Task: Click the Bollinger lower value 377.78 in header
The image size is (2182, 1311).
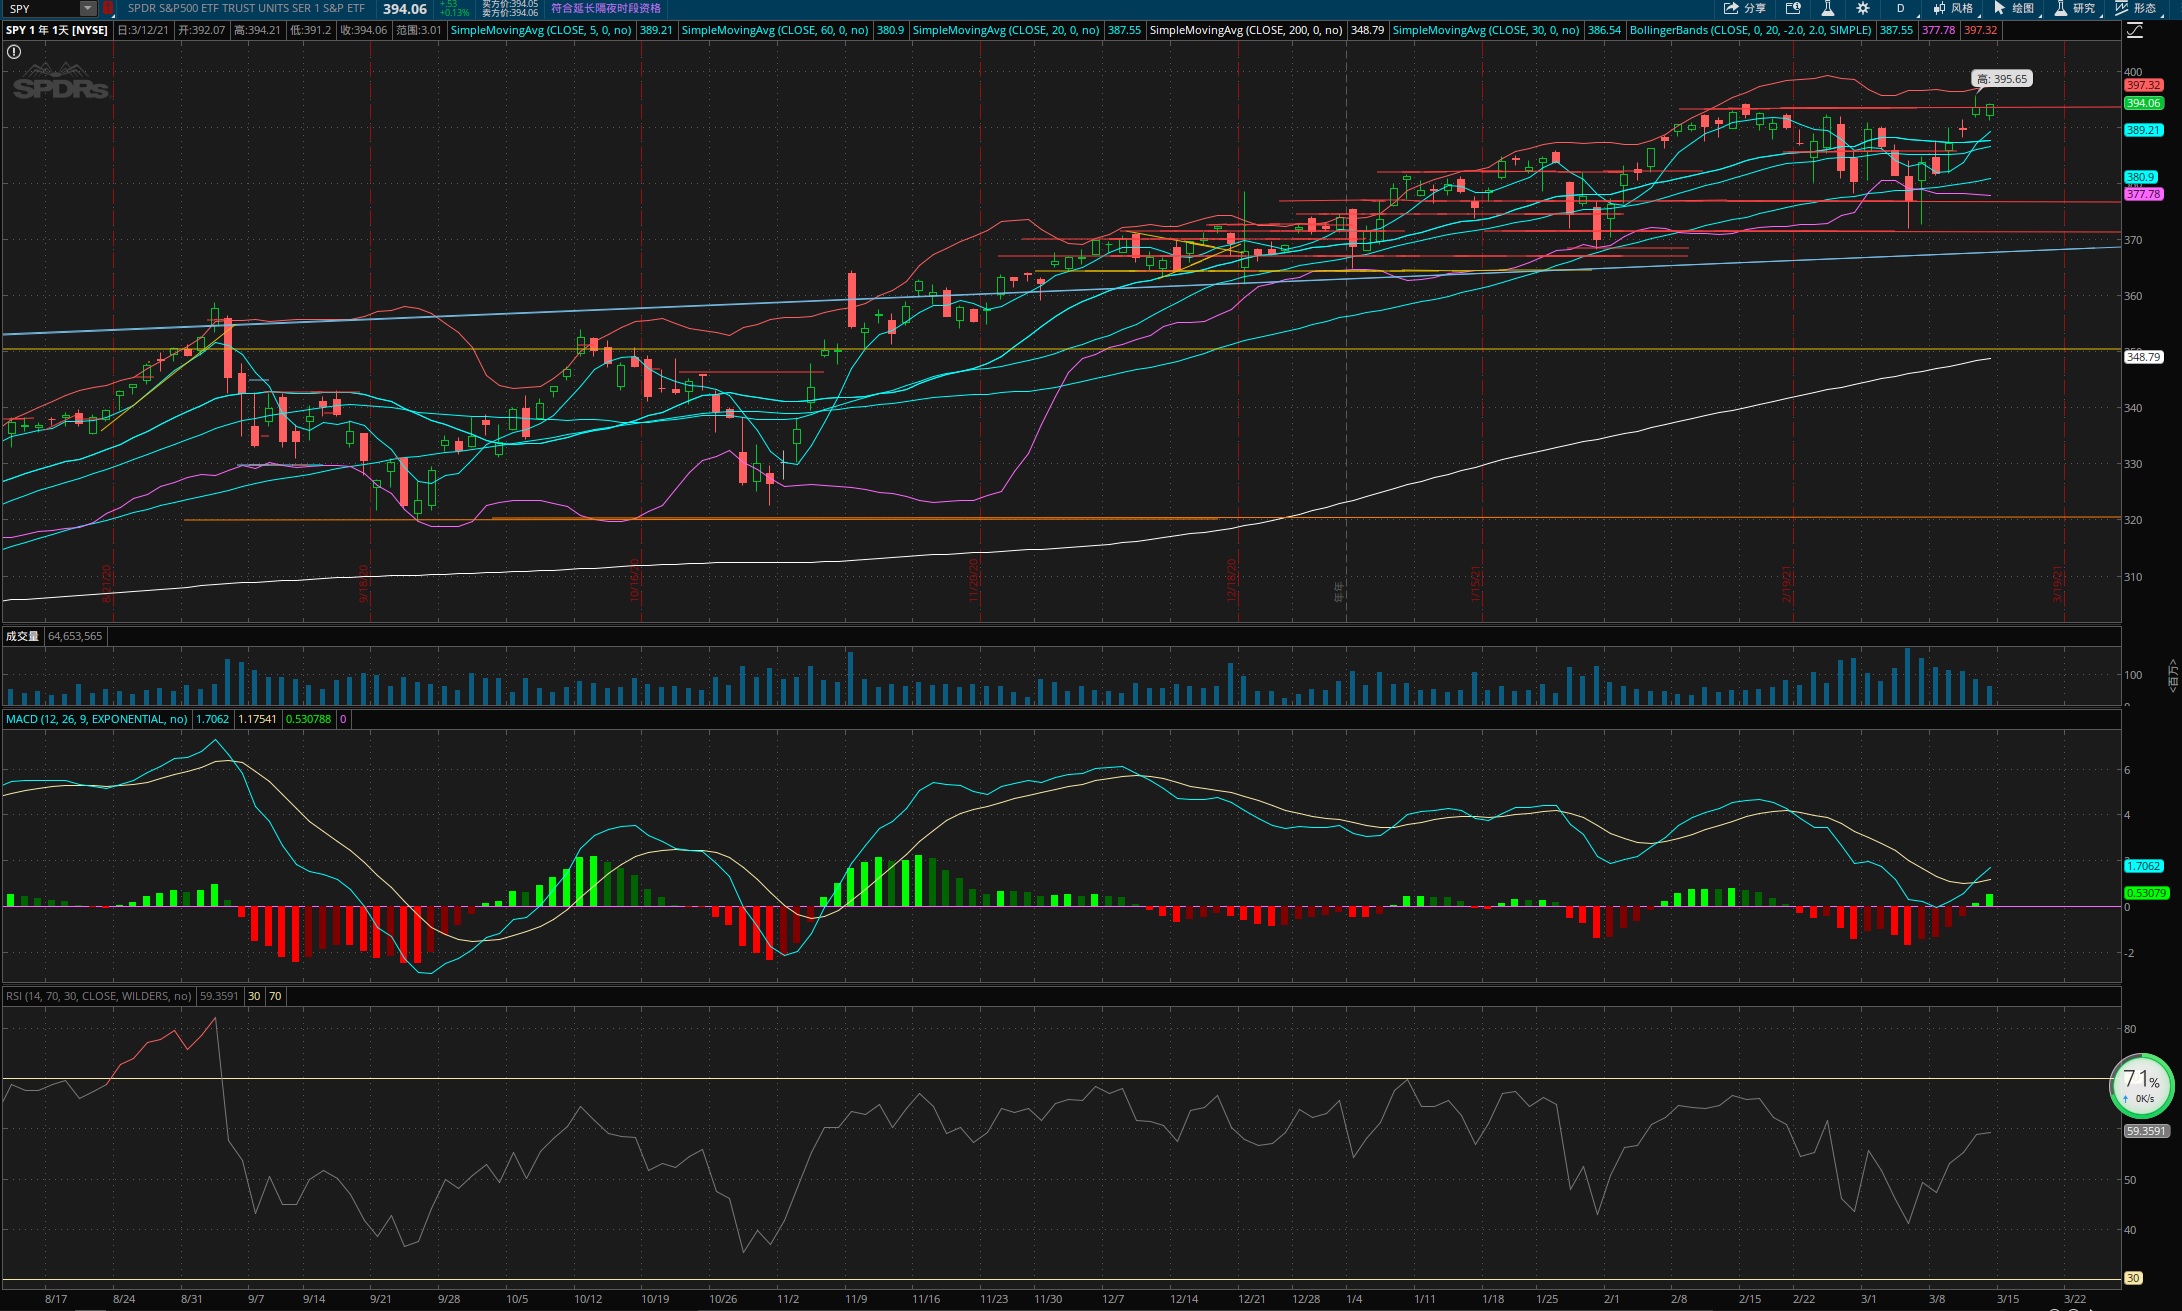Action: (1938, 30)
